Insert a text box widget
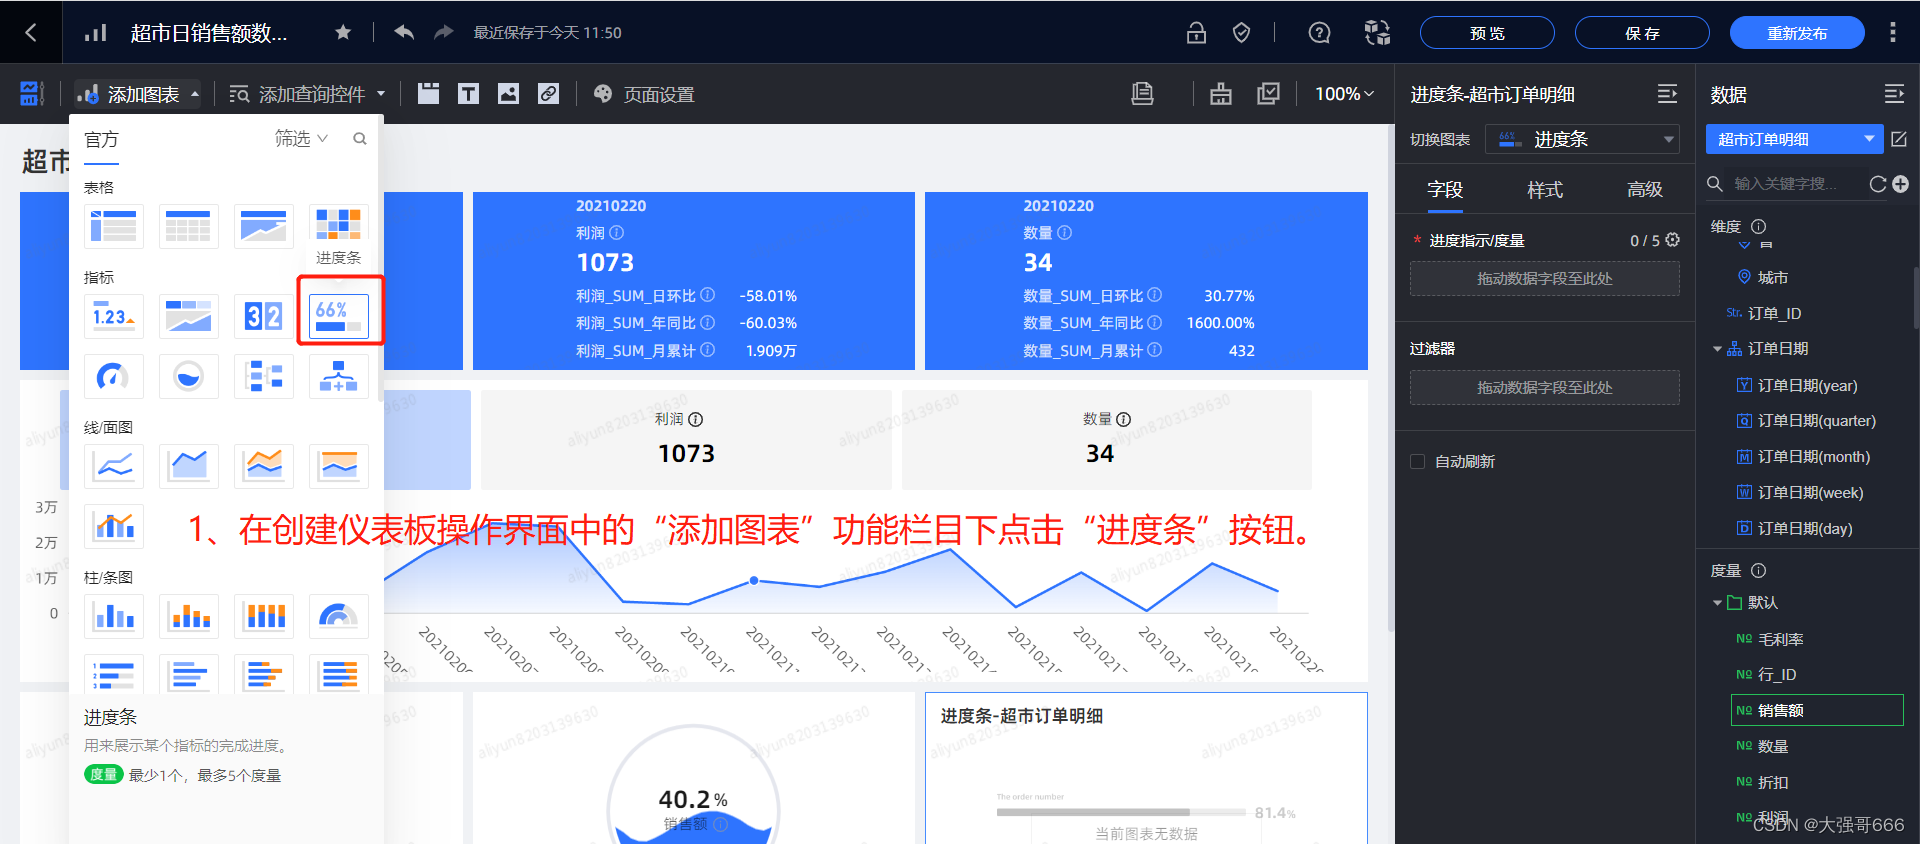1920x844 pixels. click(468, 94)
